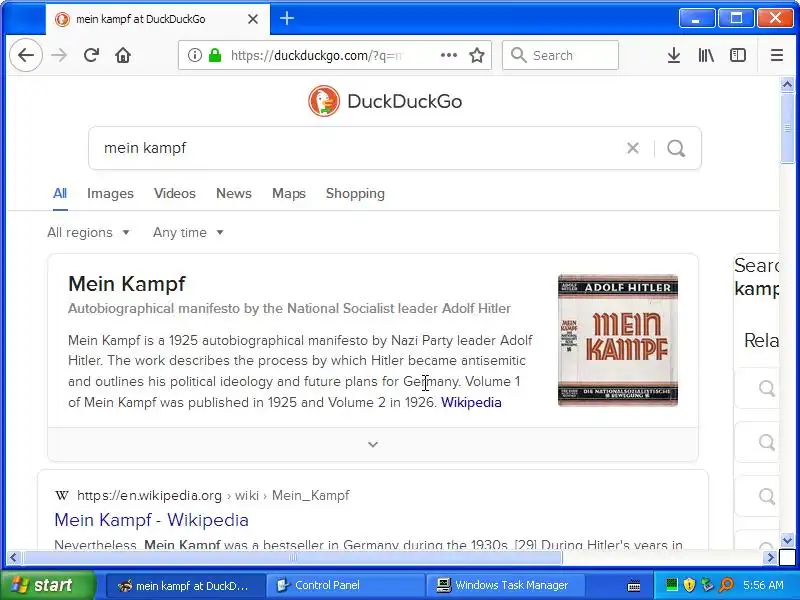800x600 pixels.
Task: Click the green monitor tray icon
Action: coord(672,585)
